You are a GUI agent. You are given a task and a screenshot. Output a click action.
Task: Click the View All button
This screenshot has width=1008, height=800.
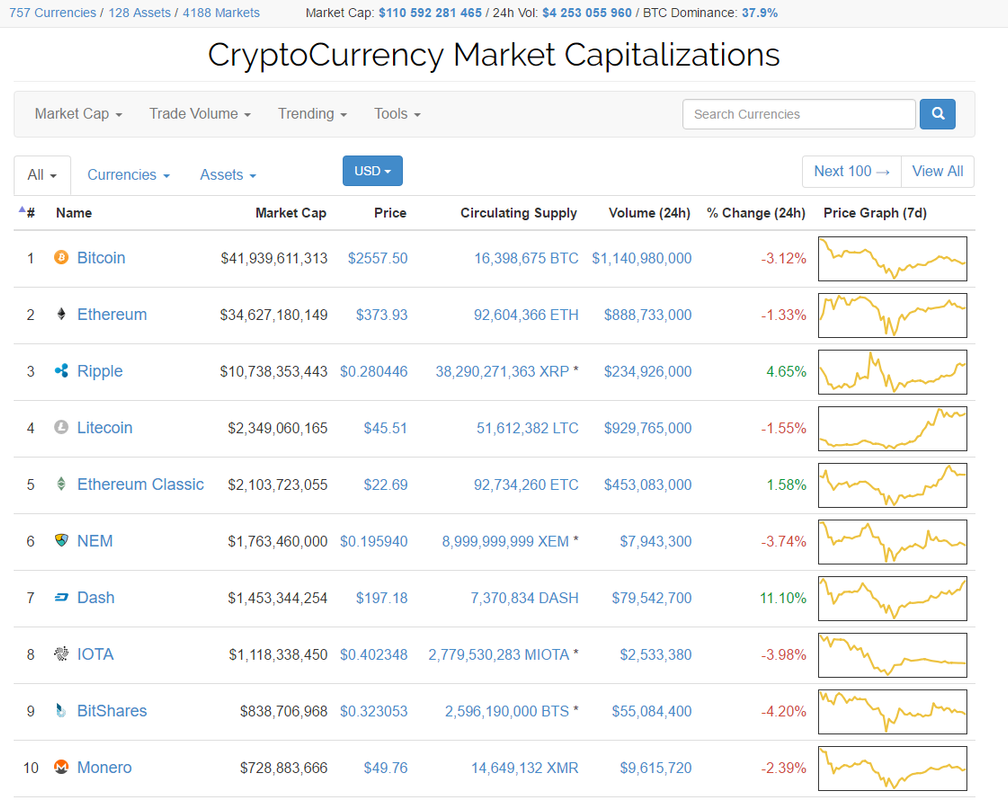click(937, 171)
